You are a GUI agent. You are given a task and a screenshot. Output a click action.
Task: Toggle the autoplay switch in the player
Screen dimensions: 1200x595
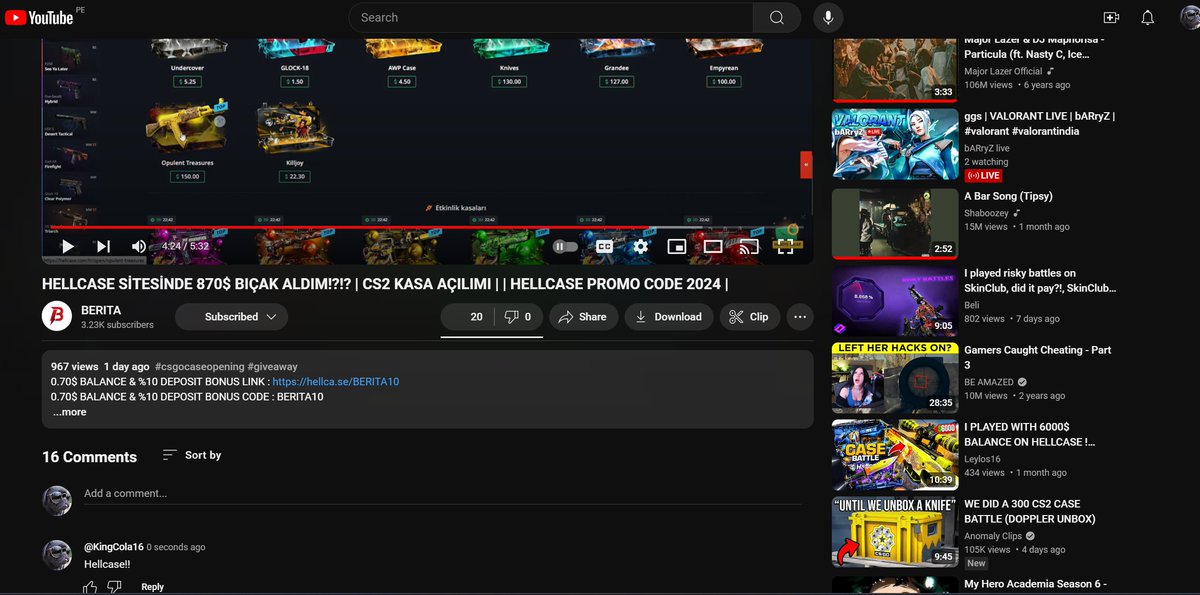566,246
